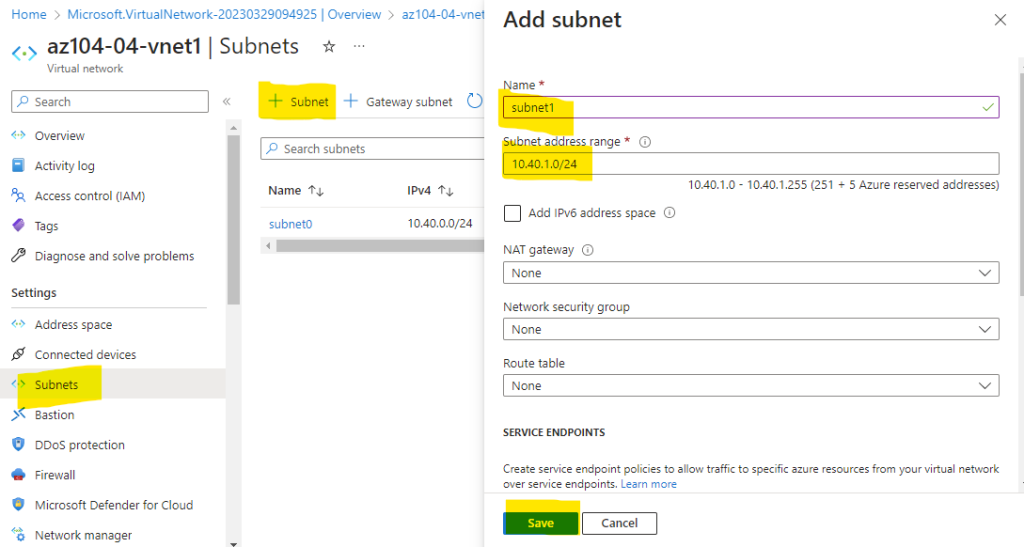The height and width of the screenshot is (547, 1024).
Task: Click the Name field containing subnet1
Action: tap(751, 107)
